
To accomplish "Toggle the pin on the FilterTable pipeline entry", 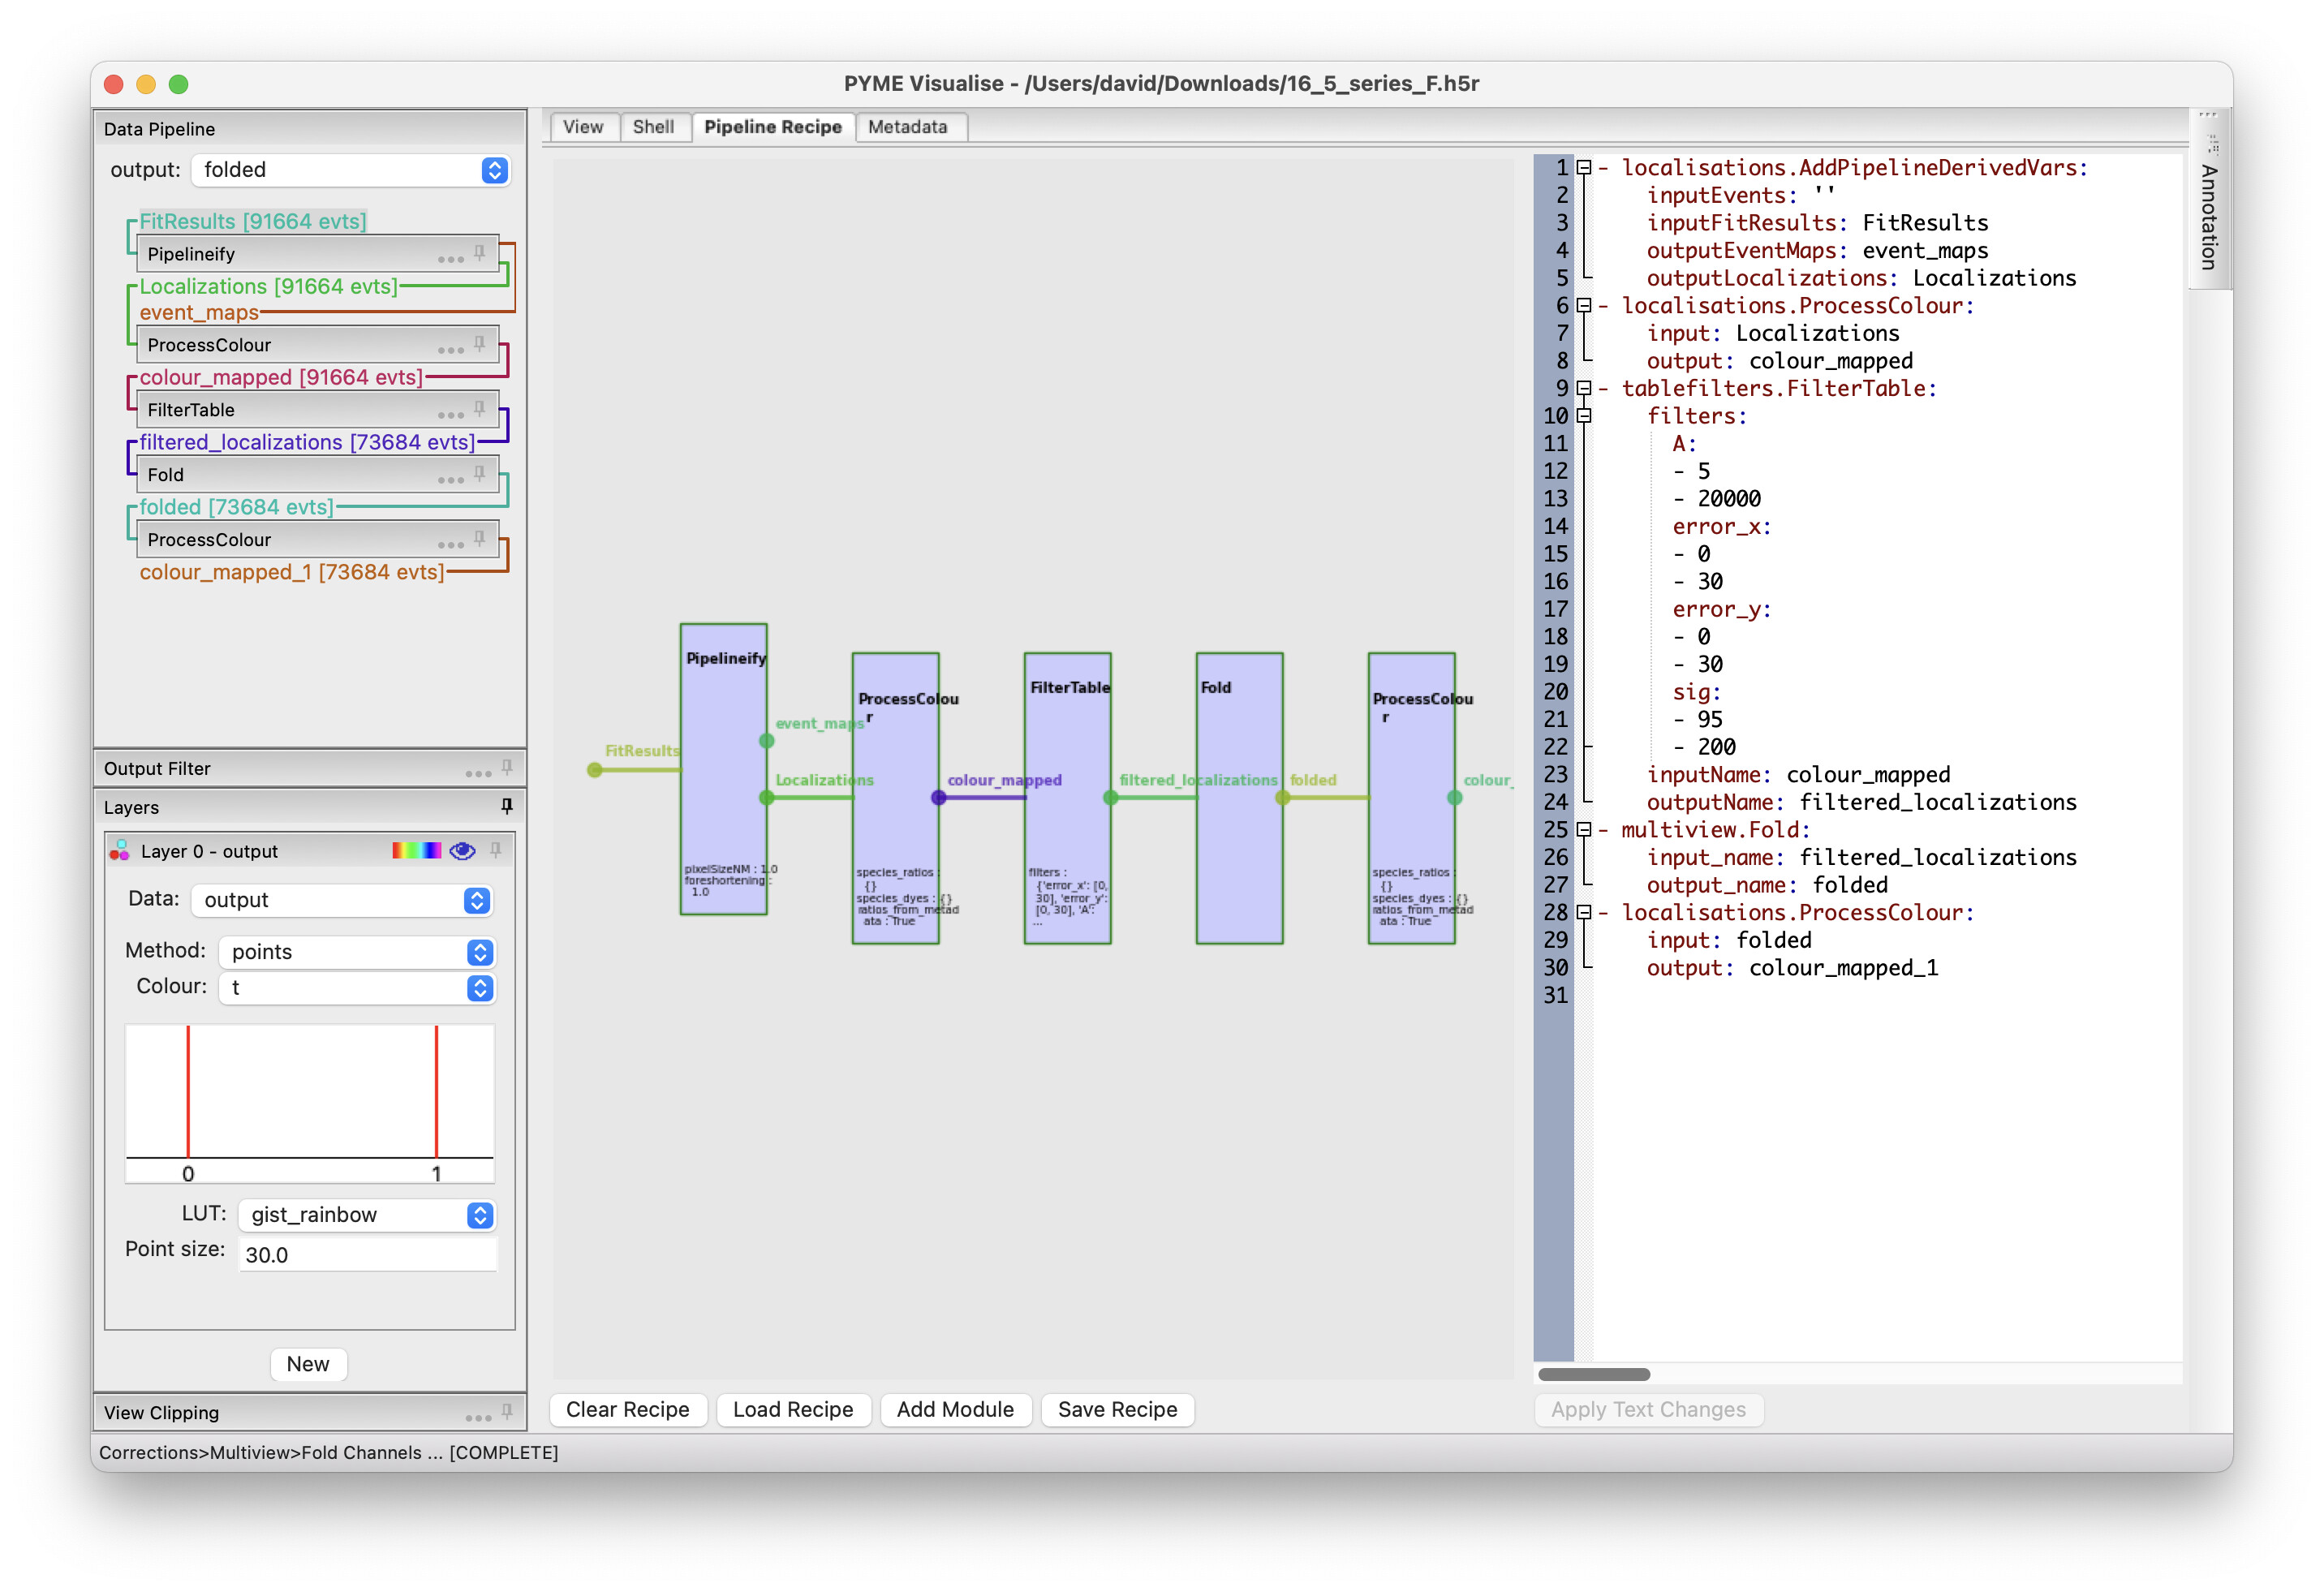I will (481, 408).
